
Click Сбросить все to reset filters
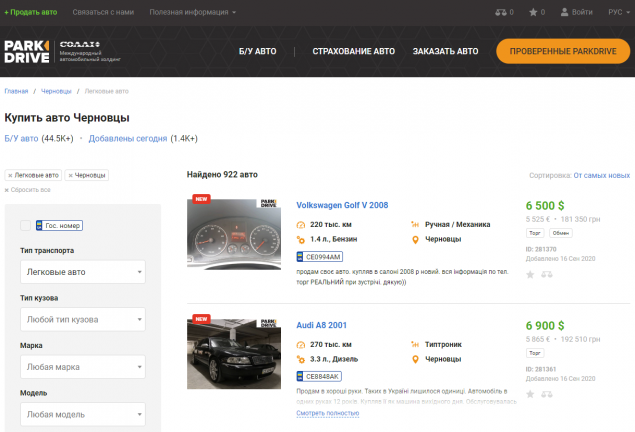(x=28, y=190)
